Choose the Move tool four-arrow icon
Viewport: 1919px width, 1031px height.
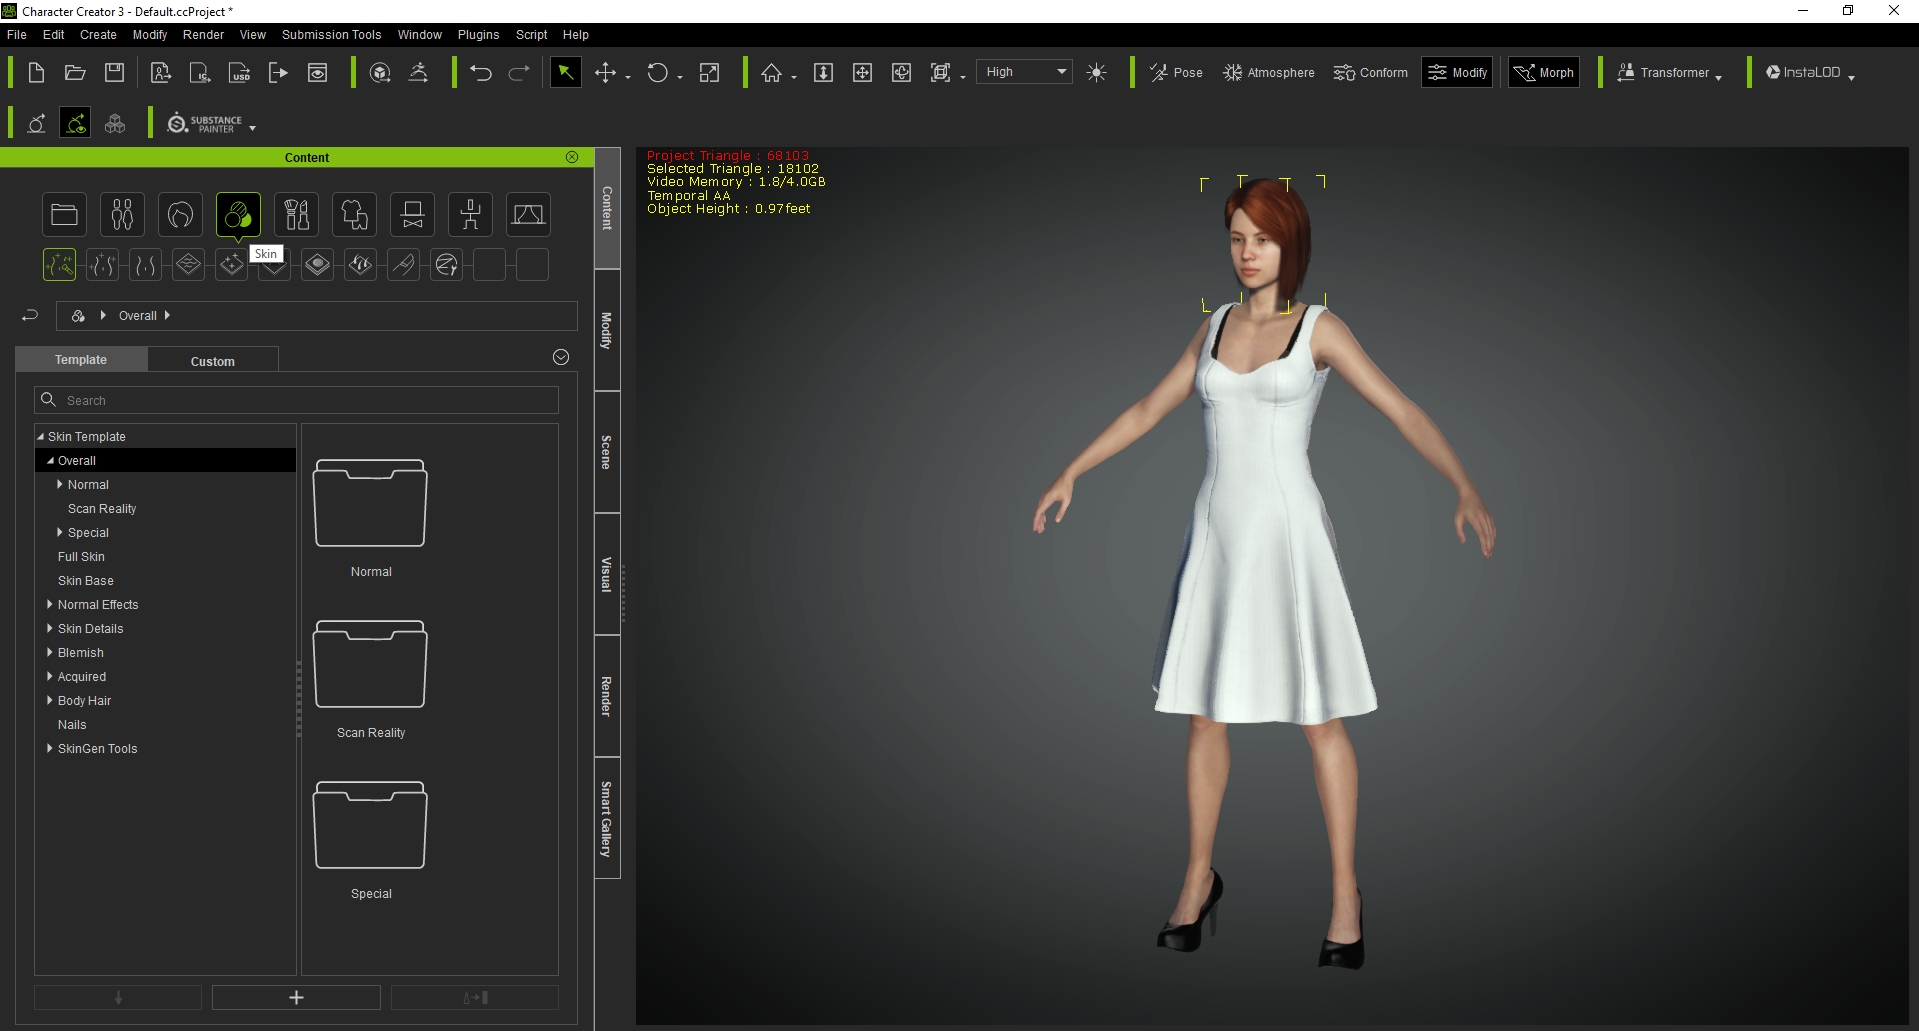(x=605, y=72)
